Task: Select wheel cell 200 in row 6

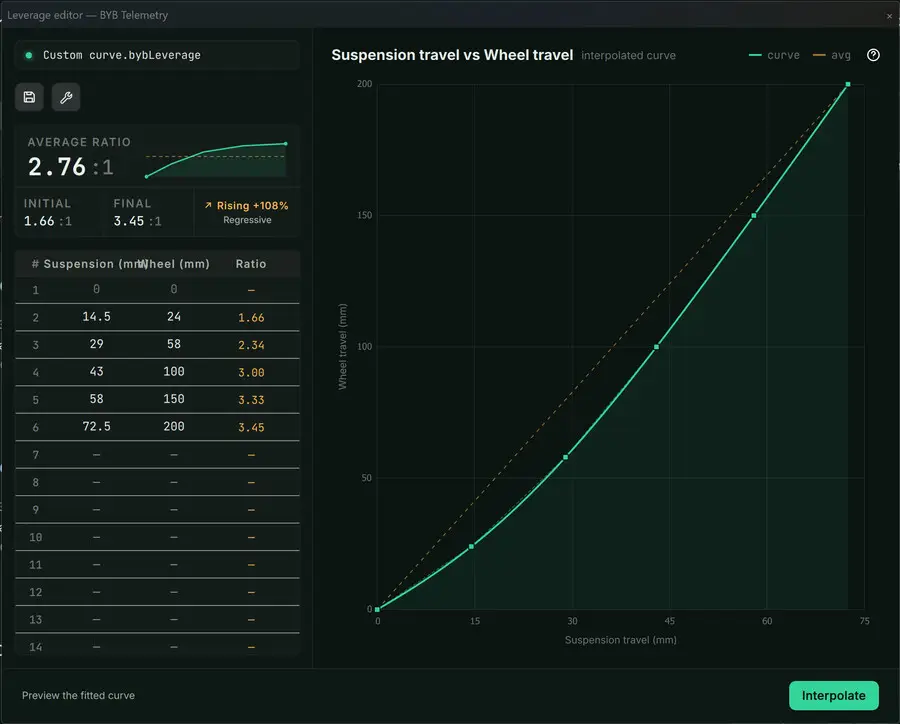Action: 174,427
